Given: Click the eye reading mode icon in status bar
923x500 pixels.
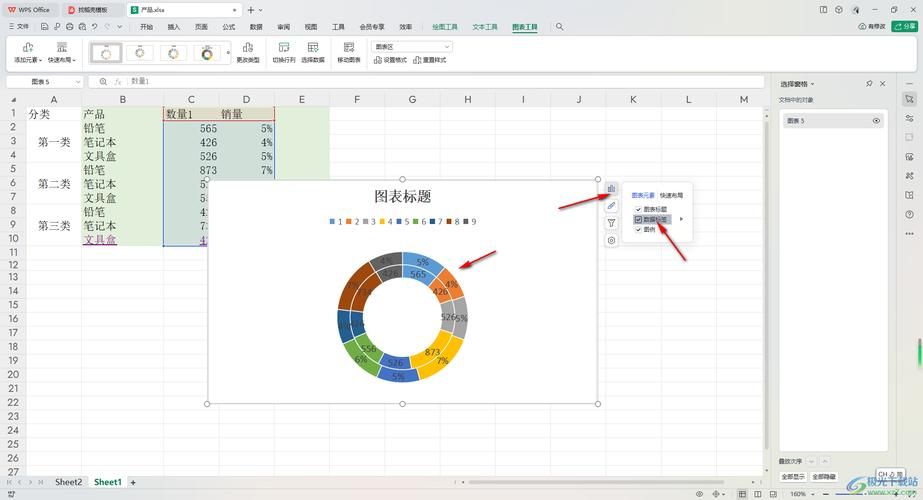Looking at the screenshot, I should pos(699,494).
